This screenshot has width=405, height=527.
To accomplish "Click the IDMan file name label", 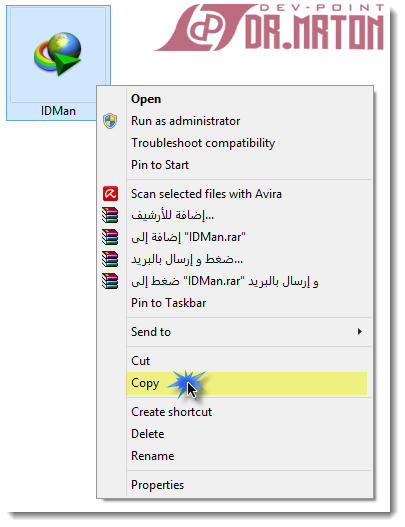I will coord(58,111).
